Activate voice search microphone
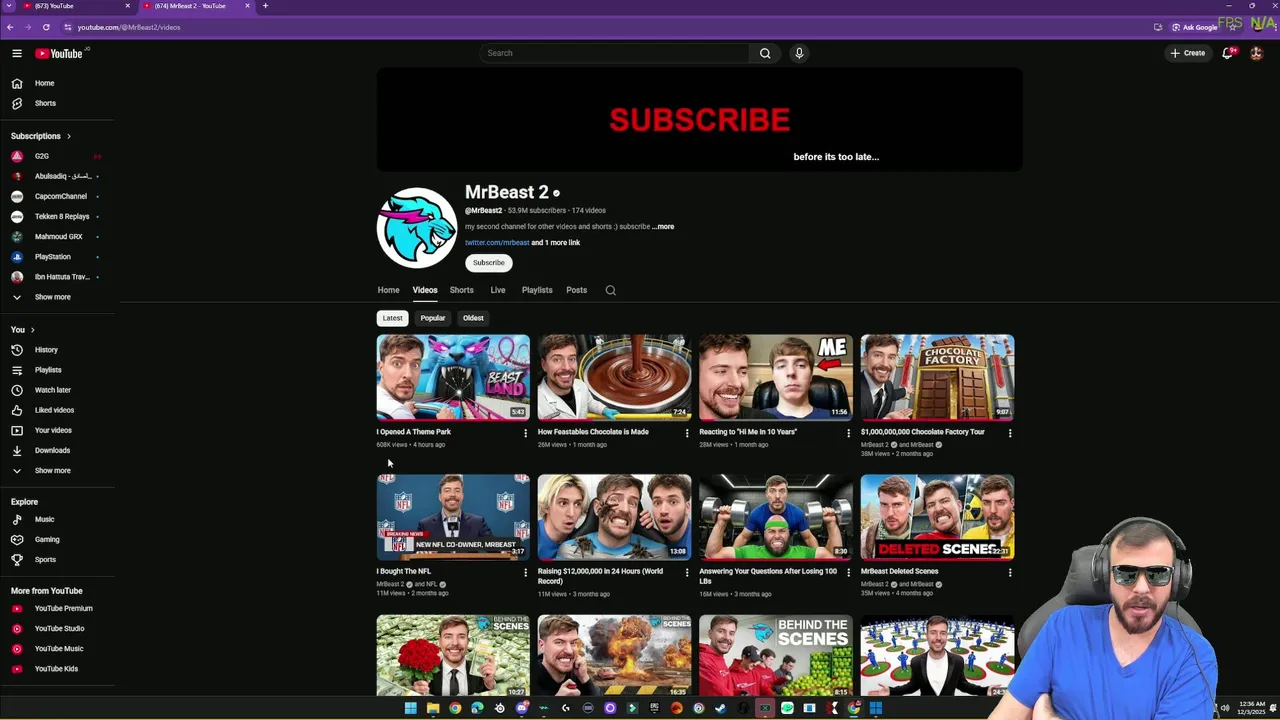Screen dimensions: 1280x720 [x=799, y=53]
